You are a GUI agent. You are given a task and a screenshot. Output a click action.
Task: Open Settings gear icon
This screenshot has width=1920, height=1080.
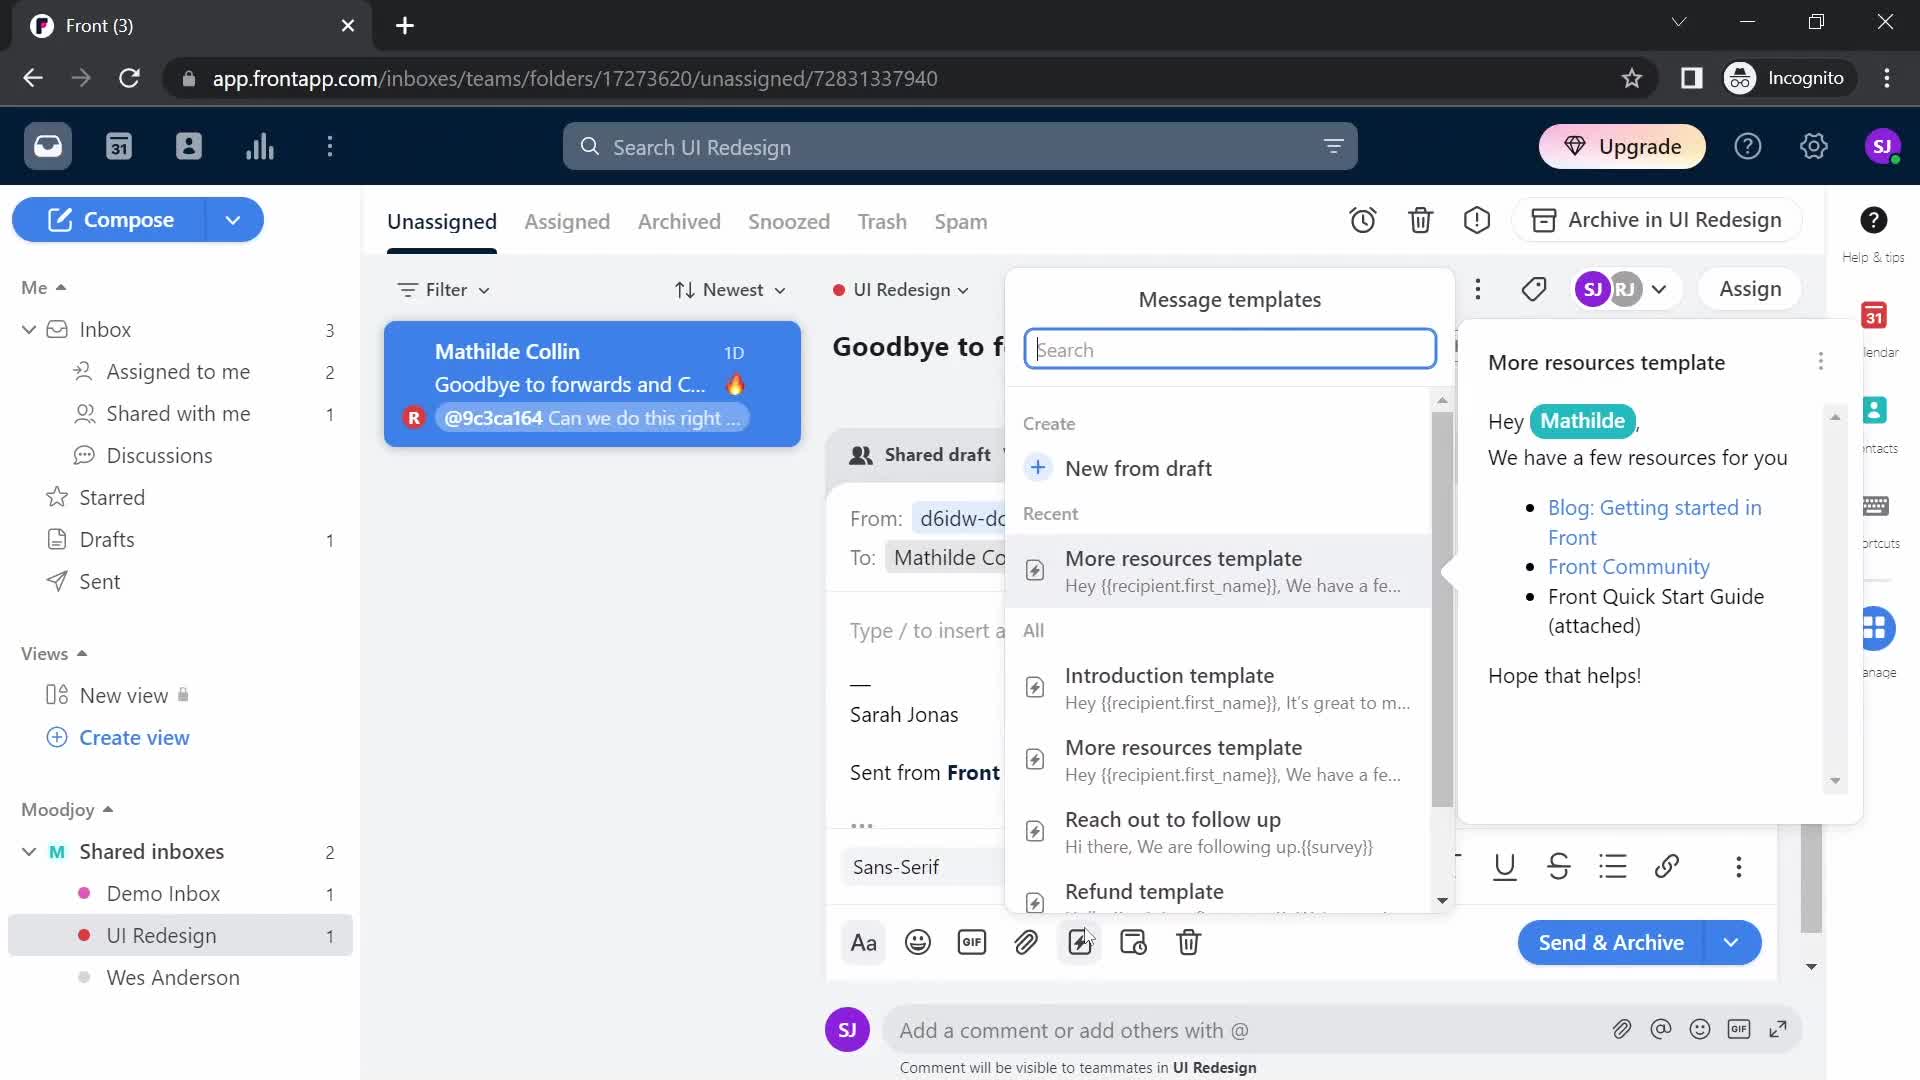coord(1814,147)
